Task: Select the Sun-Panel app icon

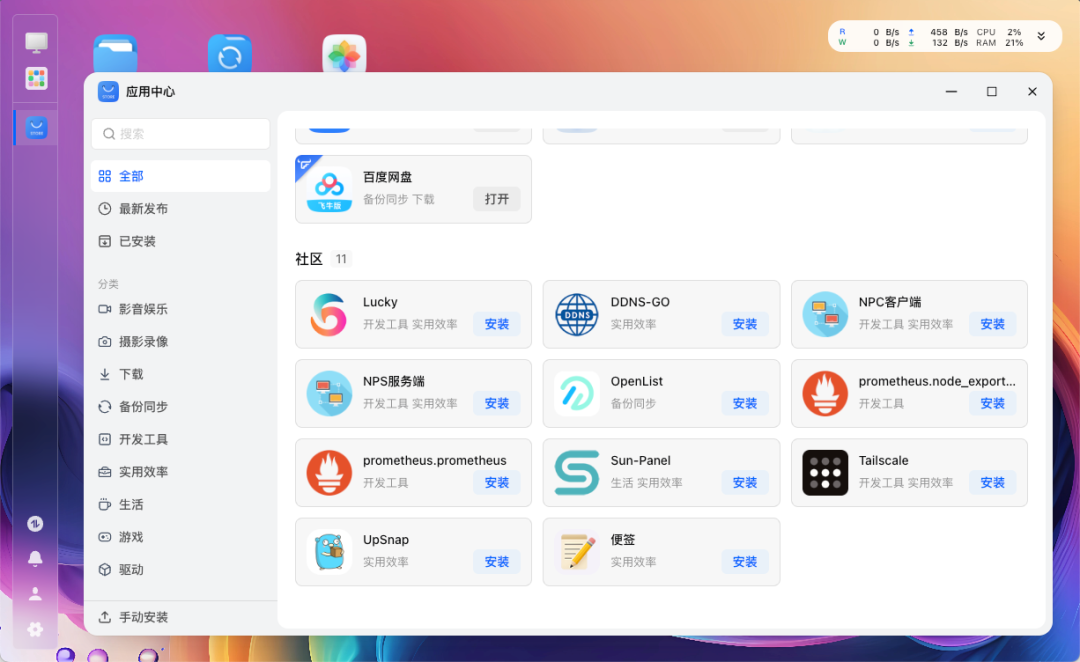Action: [576, 471]
